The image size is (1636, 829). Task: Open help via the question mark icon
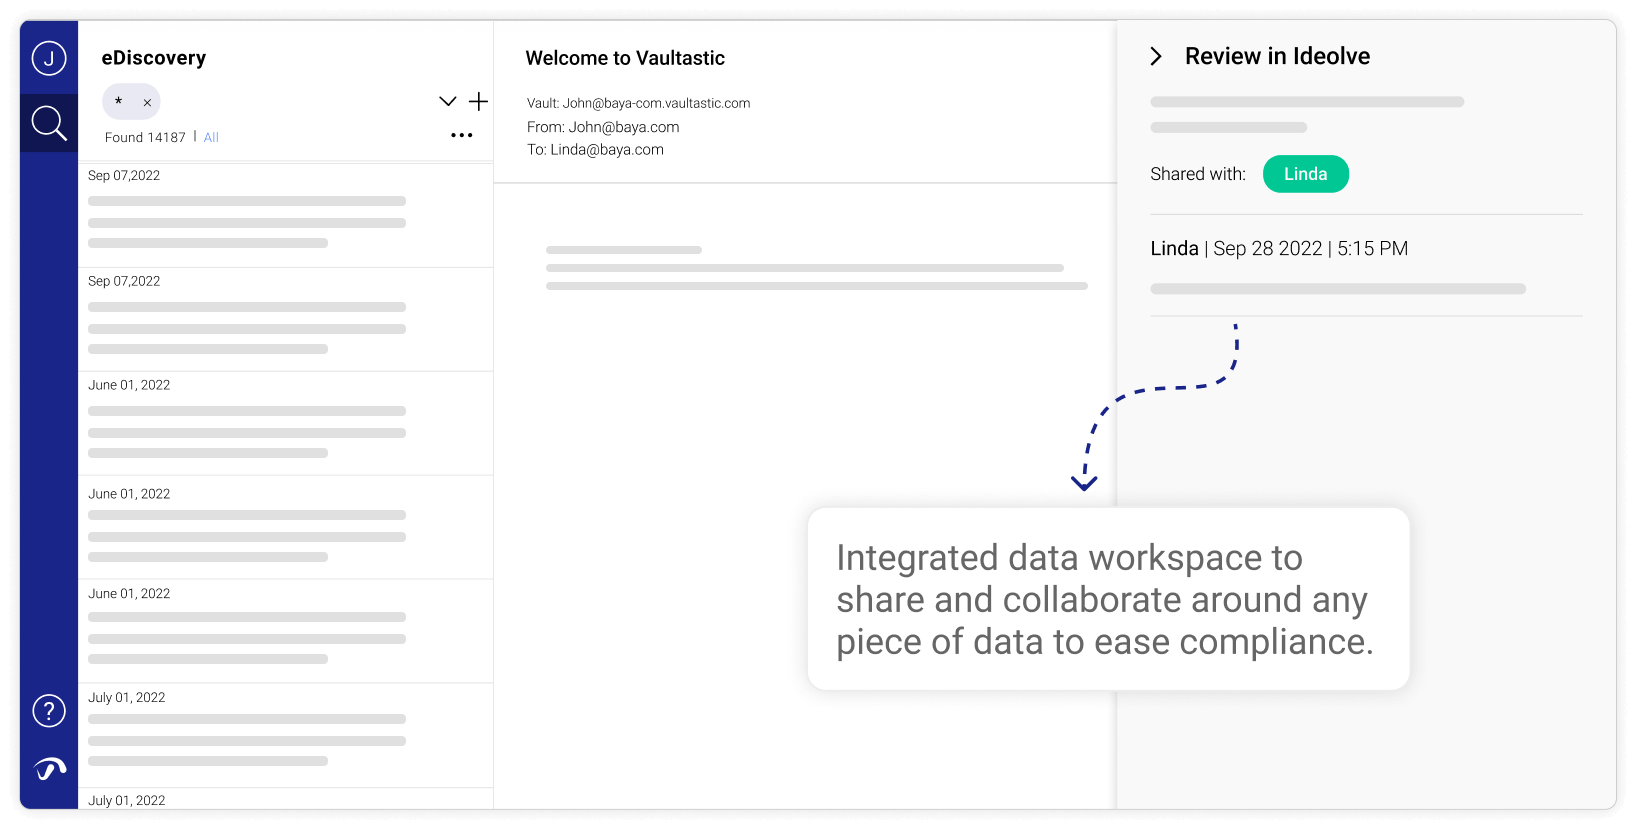(x=48, y=710)
